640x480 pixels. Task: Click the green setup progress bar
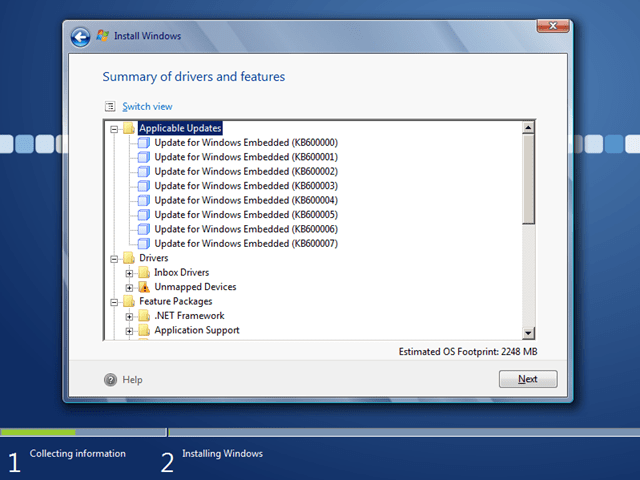[x=38, y=432]
